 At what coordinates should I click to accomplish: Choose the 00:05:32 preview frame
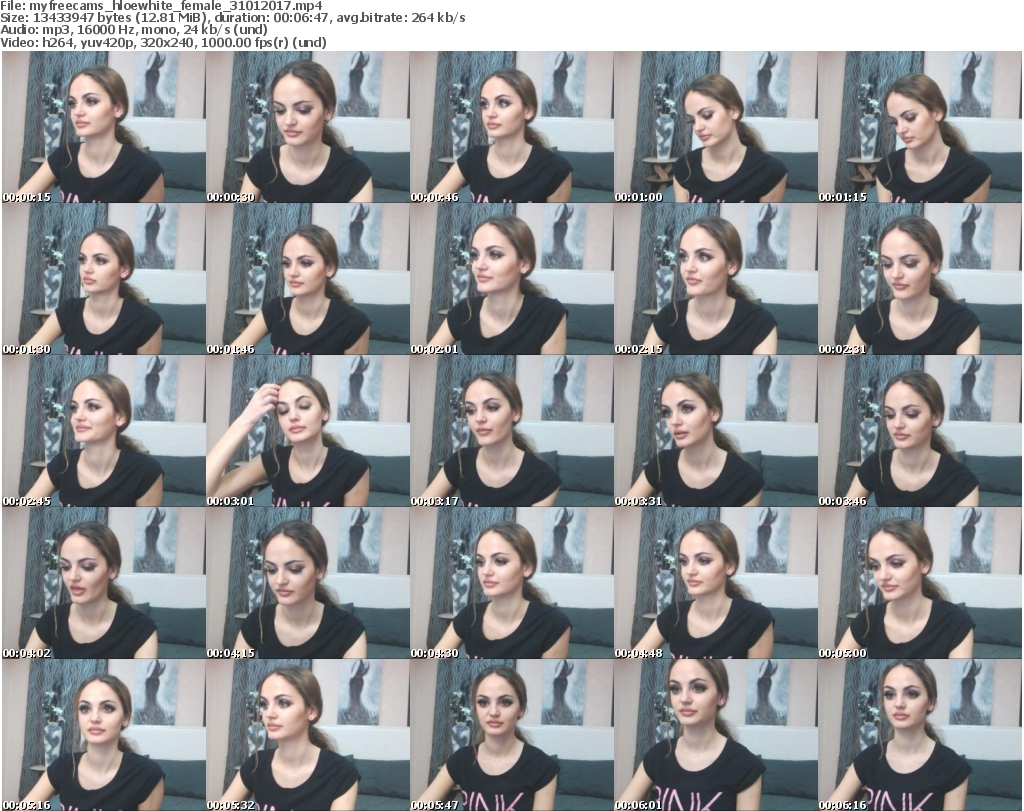[x=308, y=735]
